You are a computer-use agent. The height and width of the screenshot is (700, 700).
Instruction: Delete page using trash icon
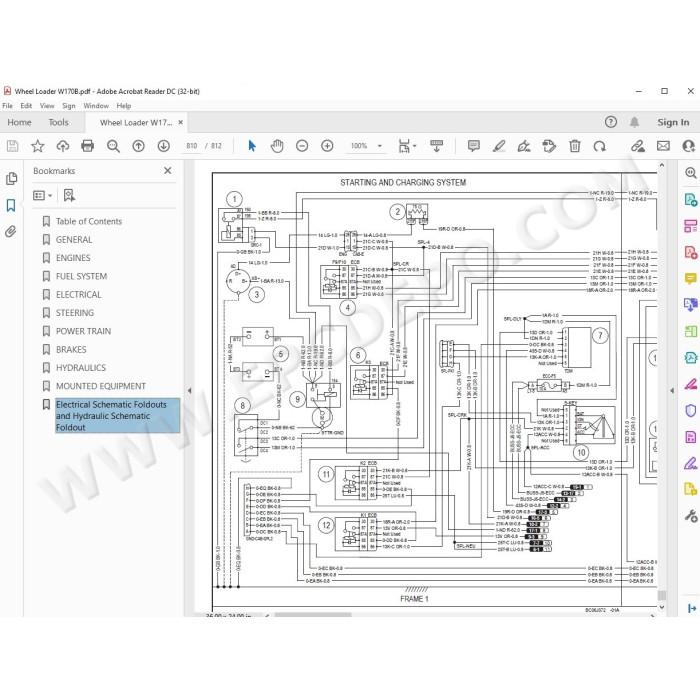575,146
